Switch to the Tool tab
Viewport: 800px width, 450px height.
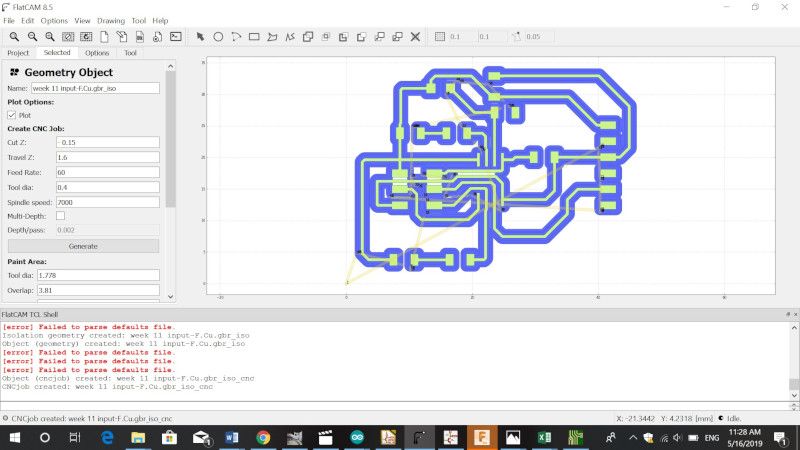(130, 53)
